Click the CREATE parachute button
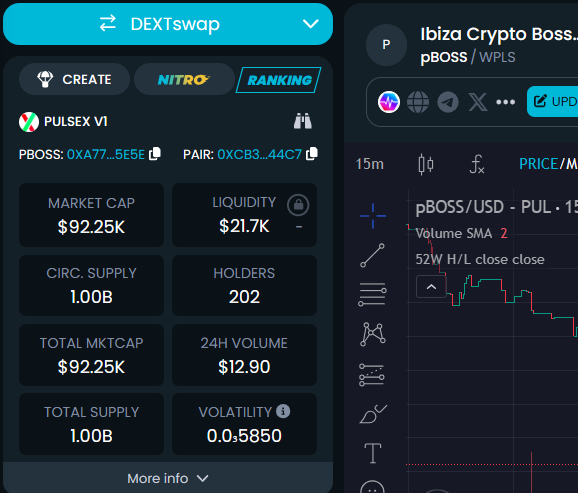This screenshot has width=578, height=493. point(74,79)
